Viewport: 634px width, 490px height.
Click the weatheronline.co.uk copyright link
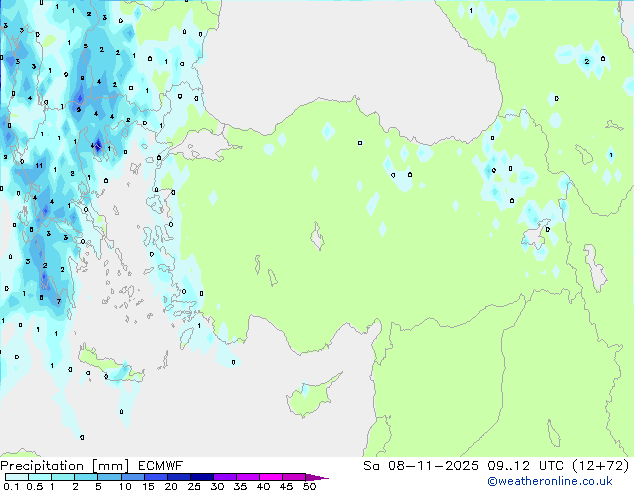click(x=550, y=481)
